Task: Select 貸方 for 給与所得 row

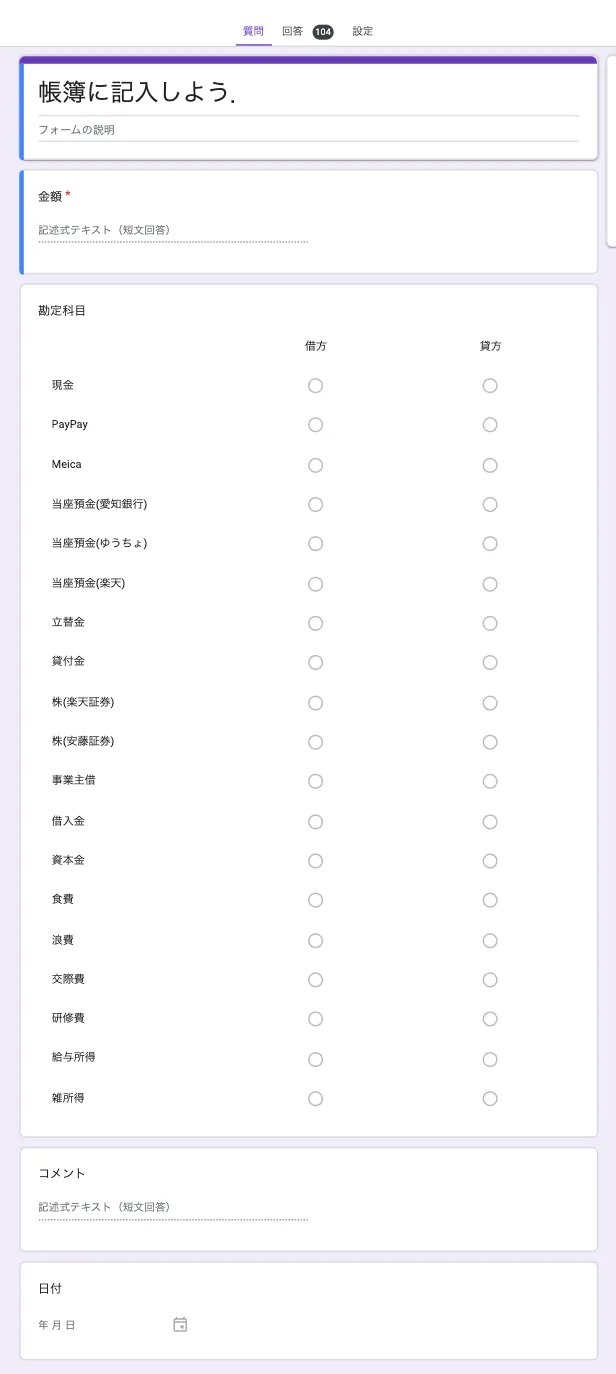Action: (490, 1059)
